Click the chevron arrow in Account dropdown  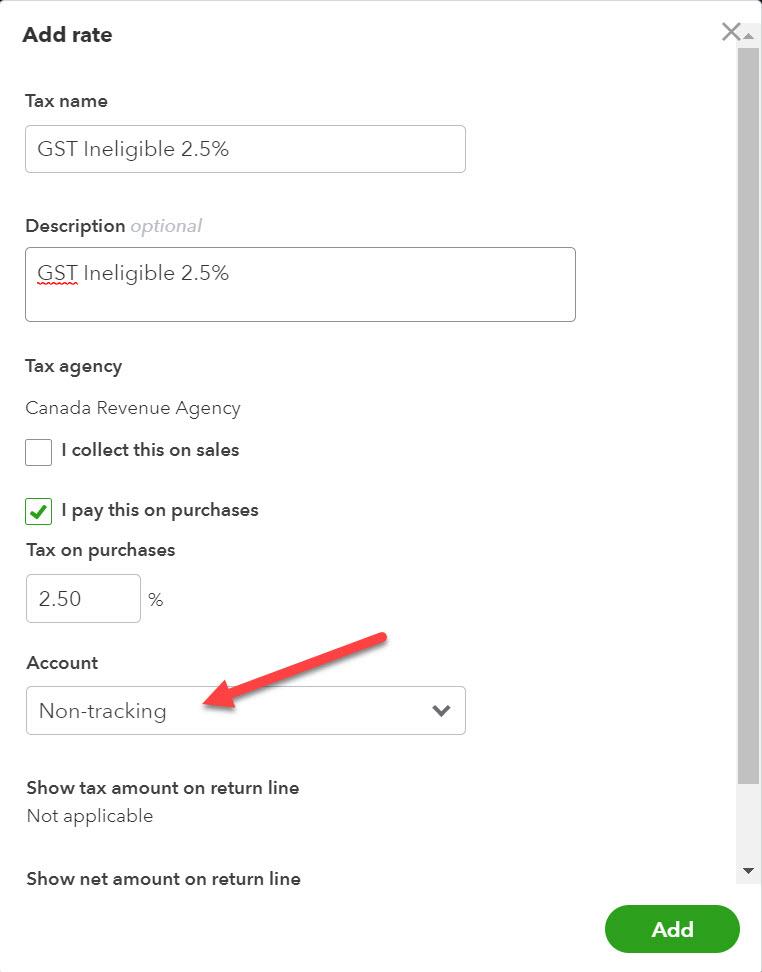441,711
